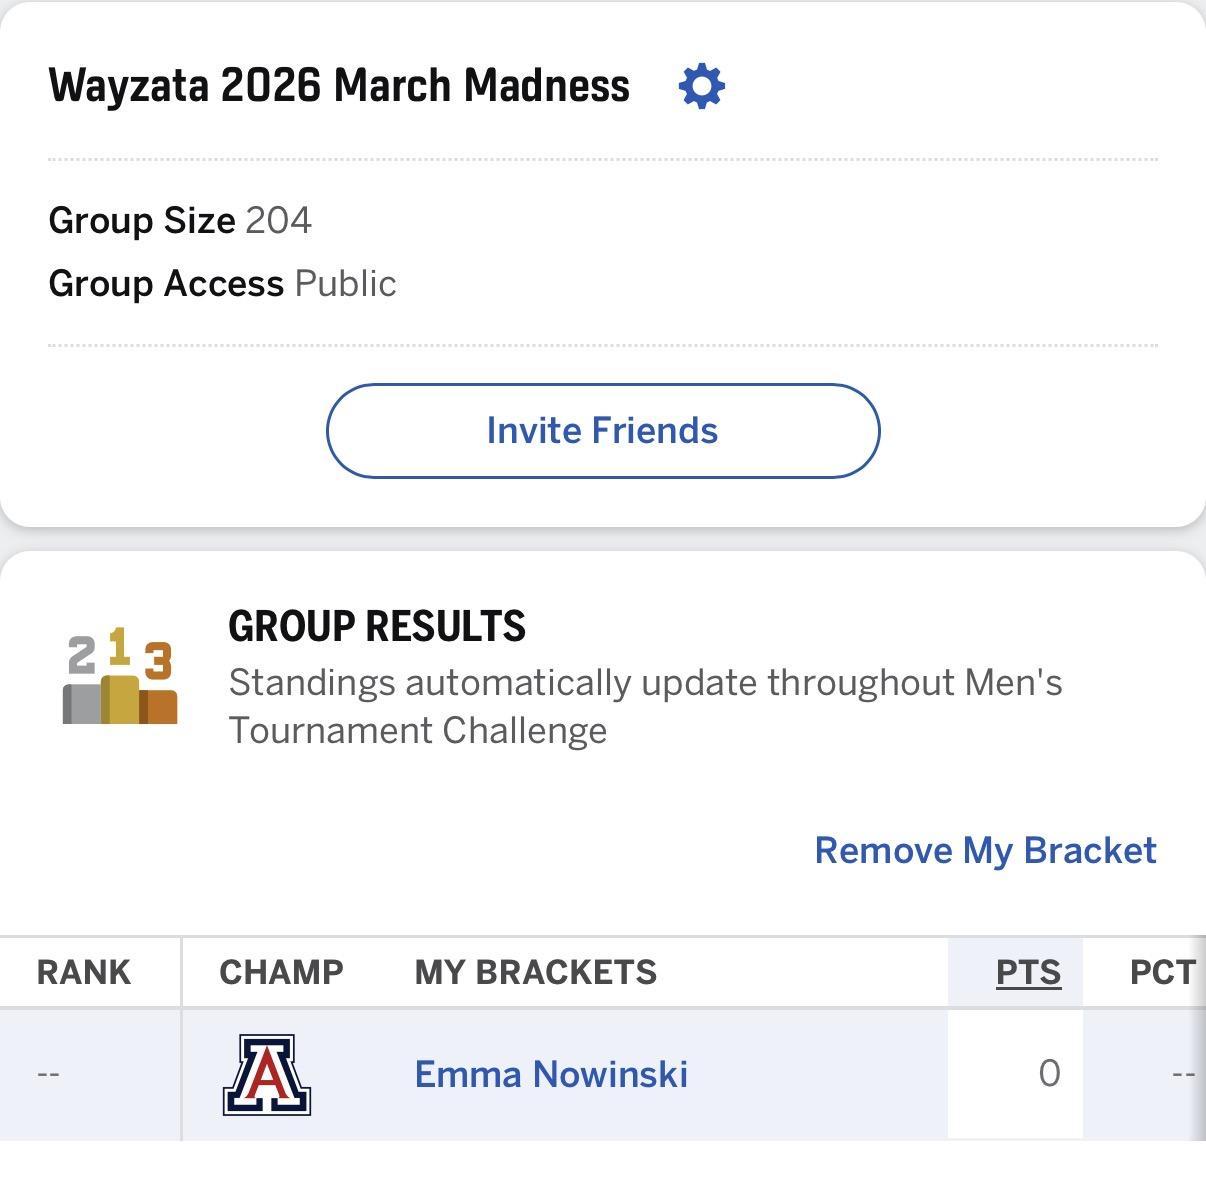Sort standings by PTS column

pos(1028,972)
